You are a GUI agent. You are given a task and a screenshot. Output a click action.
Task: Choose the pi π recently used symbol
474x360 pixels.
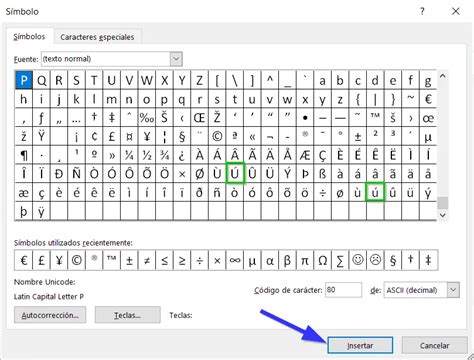(305, 260)
